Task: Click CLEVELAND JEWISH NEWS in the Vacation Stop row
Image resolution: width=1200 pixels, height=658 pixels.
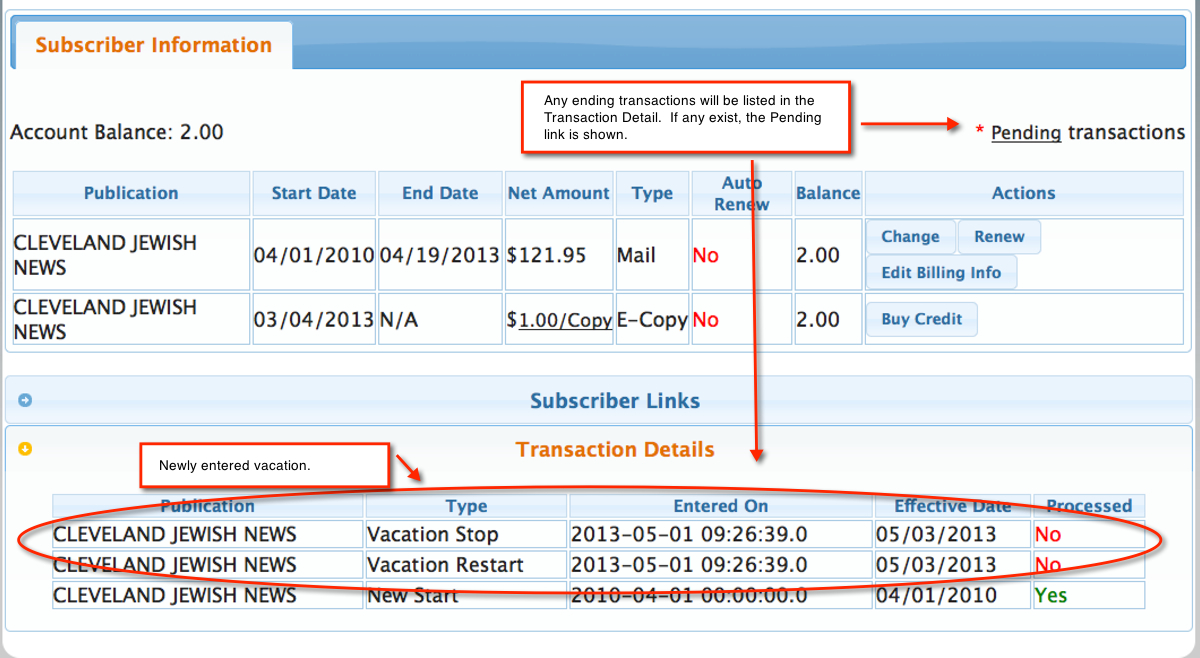Action: [175, 535]
